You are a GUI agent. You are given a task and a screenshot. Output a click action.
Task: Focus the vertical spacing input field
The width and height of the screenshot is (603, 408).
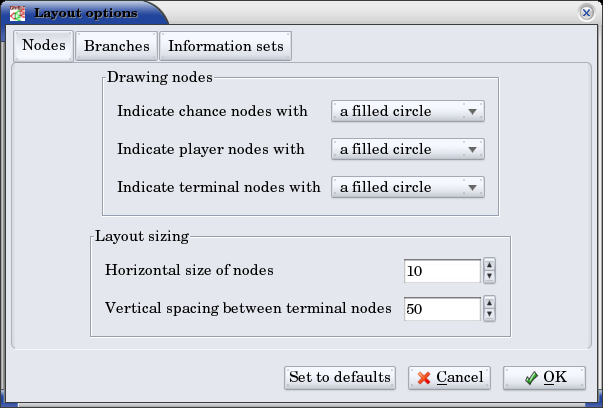point(442,309)
